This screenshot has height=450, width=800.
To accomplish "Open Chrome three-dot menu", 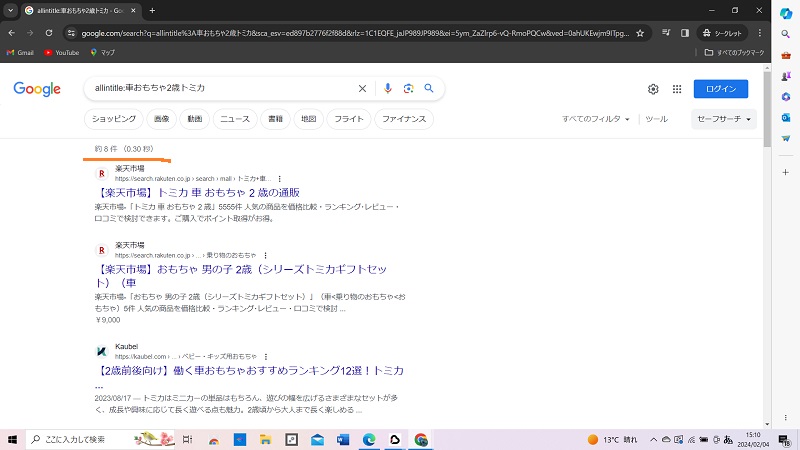I will [760, 33].
